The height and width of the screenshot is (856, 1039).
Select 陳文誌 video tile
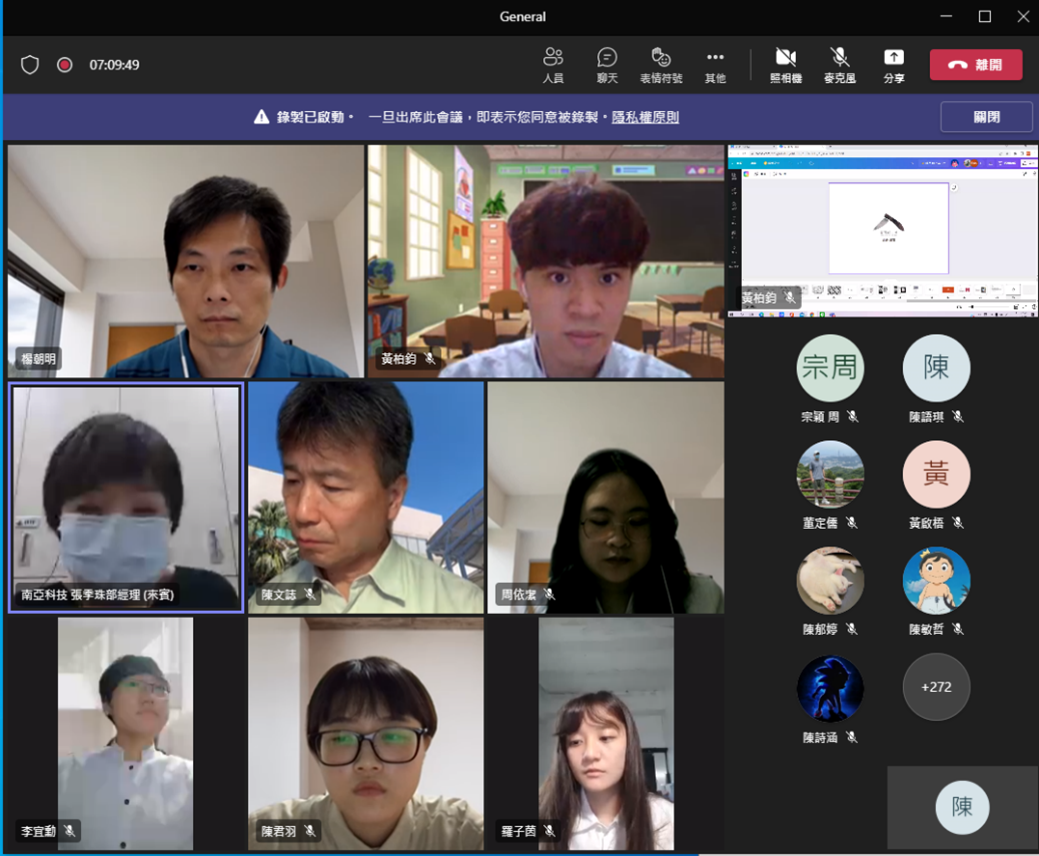(x=366, y=498)
